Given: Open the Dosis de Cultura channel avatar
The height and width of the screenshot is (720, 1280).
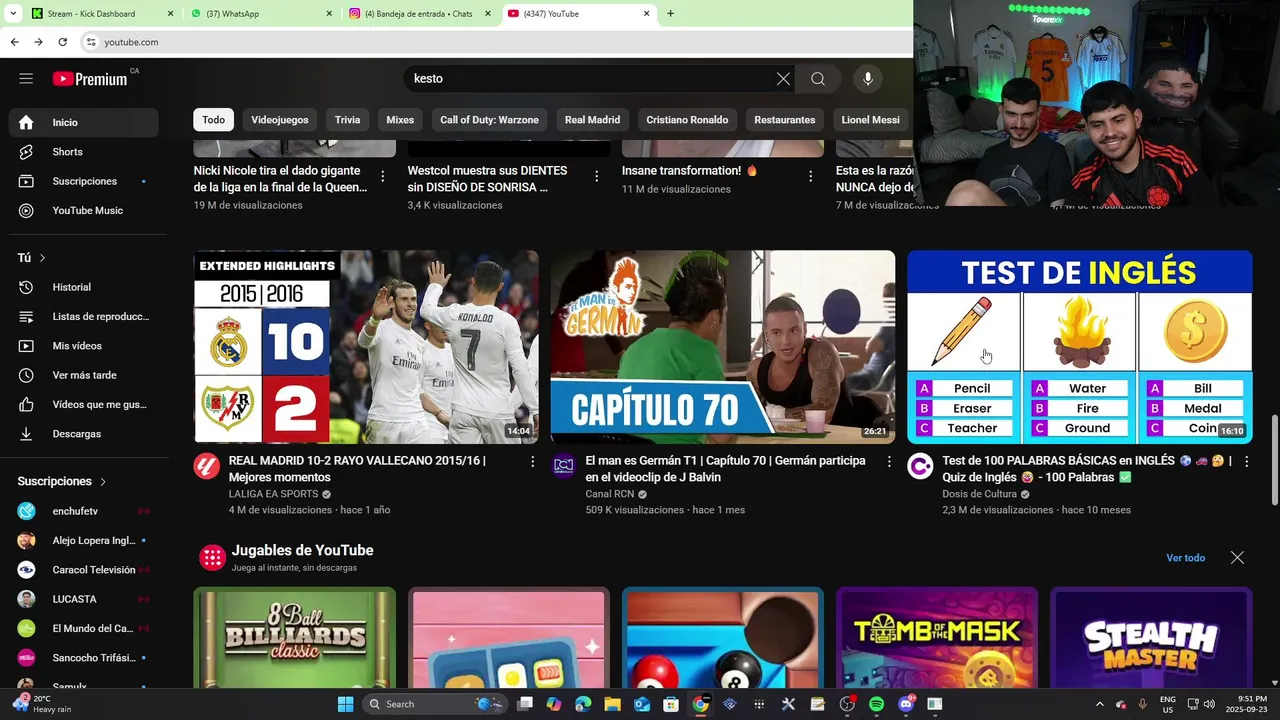Looking at the screenshot, I should (x=920, y=466).
